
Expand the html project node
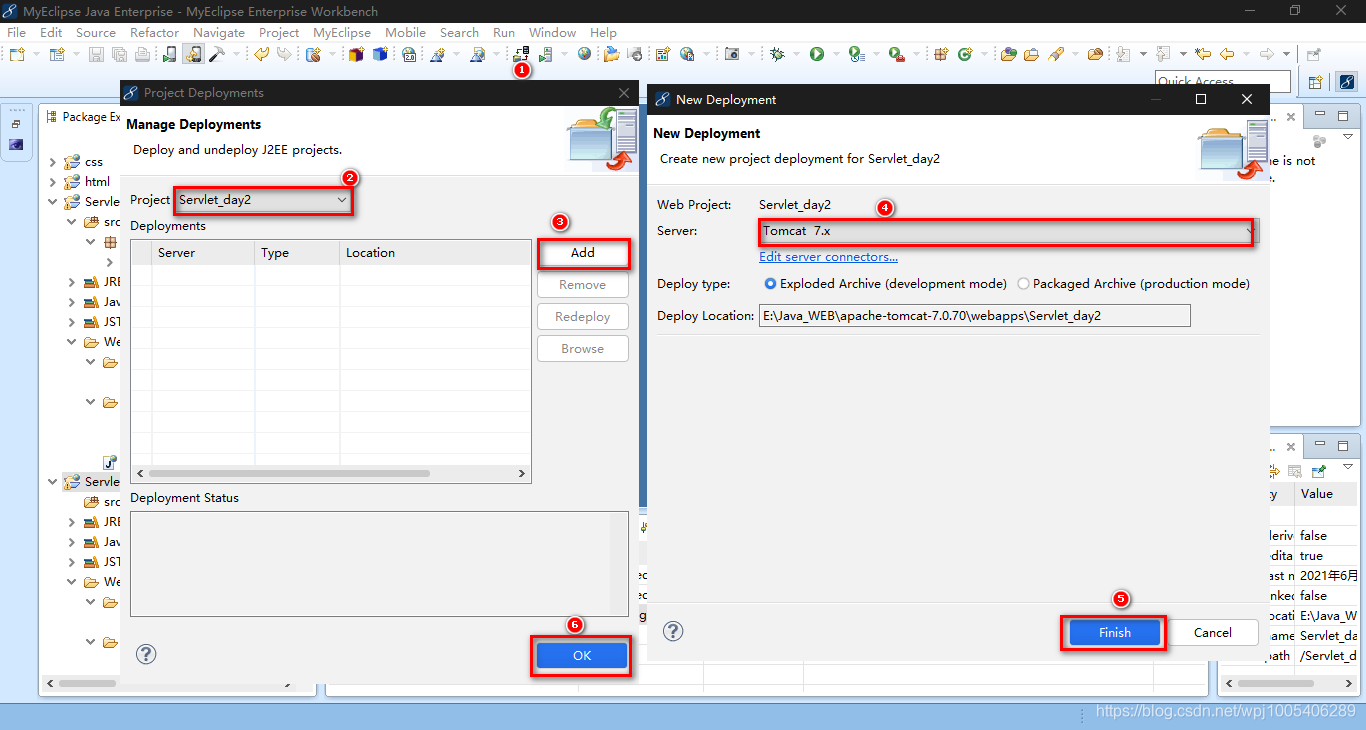pyautogui.click(x=54, y=182)
